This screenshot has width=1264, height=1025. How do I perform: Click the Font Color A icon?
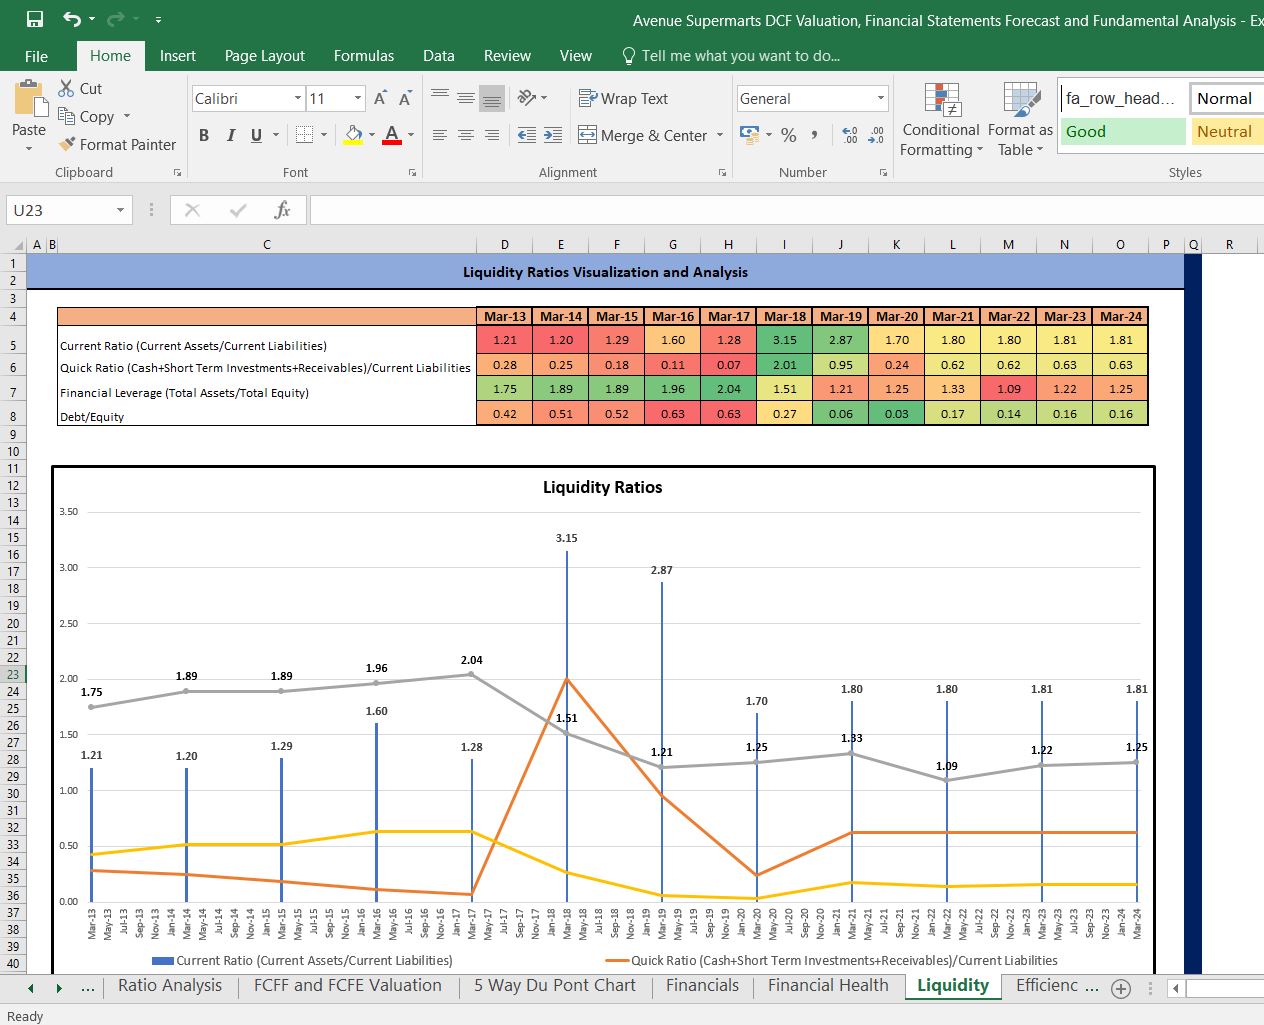392,135
